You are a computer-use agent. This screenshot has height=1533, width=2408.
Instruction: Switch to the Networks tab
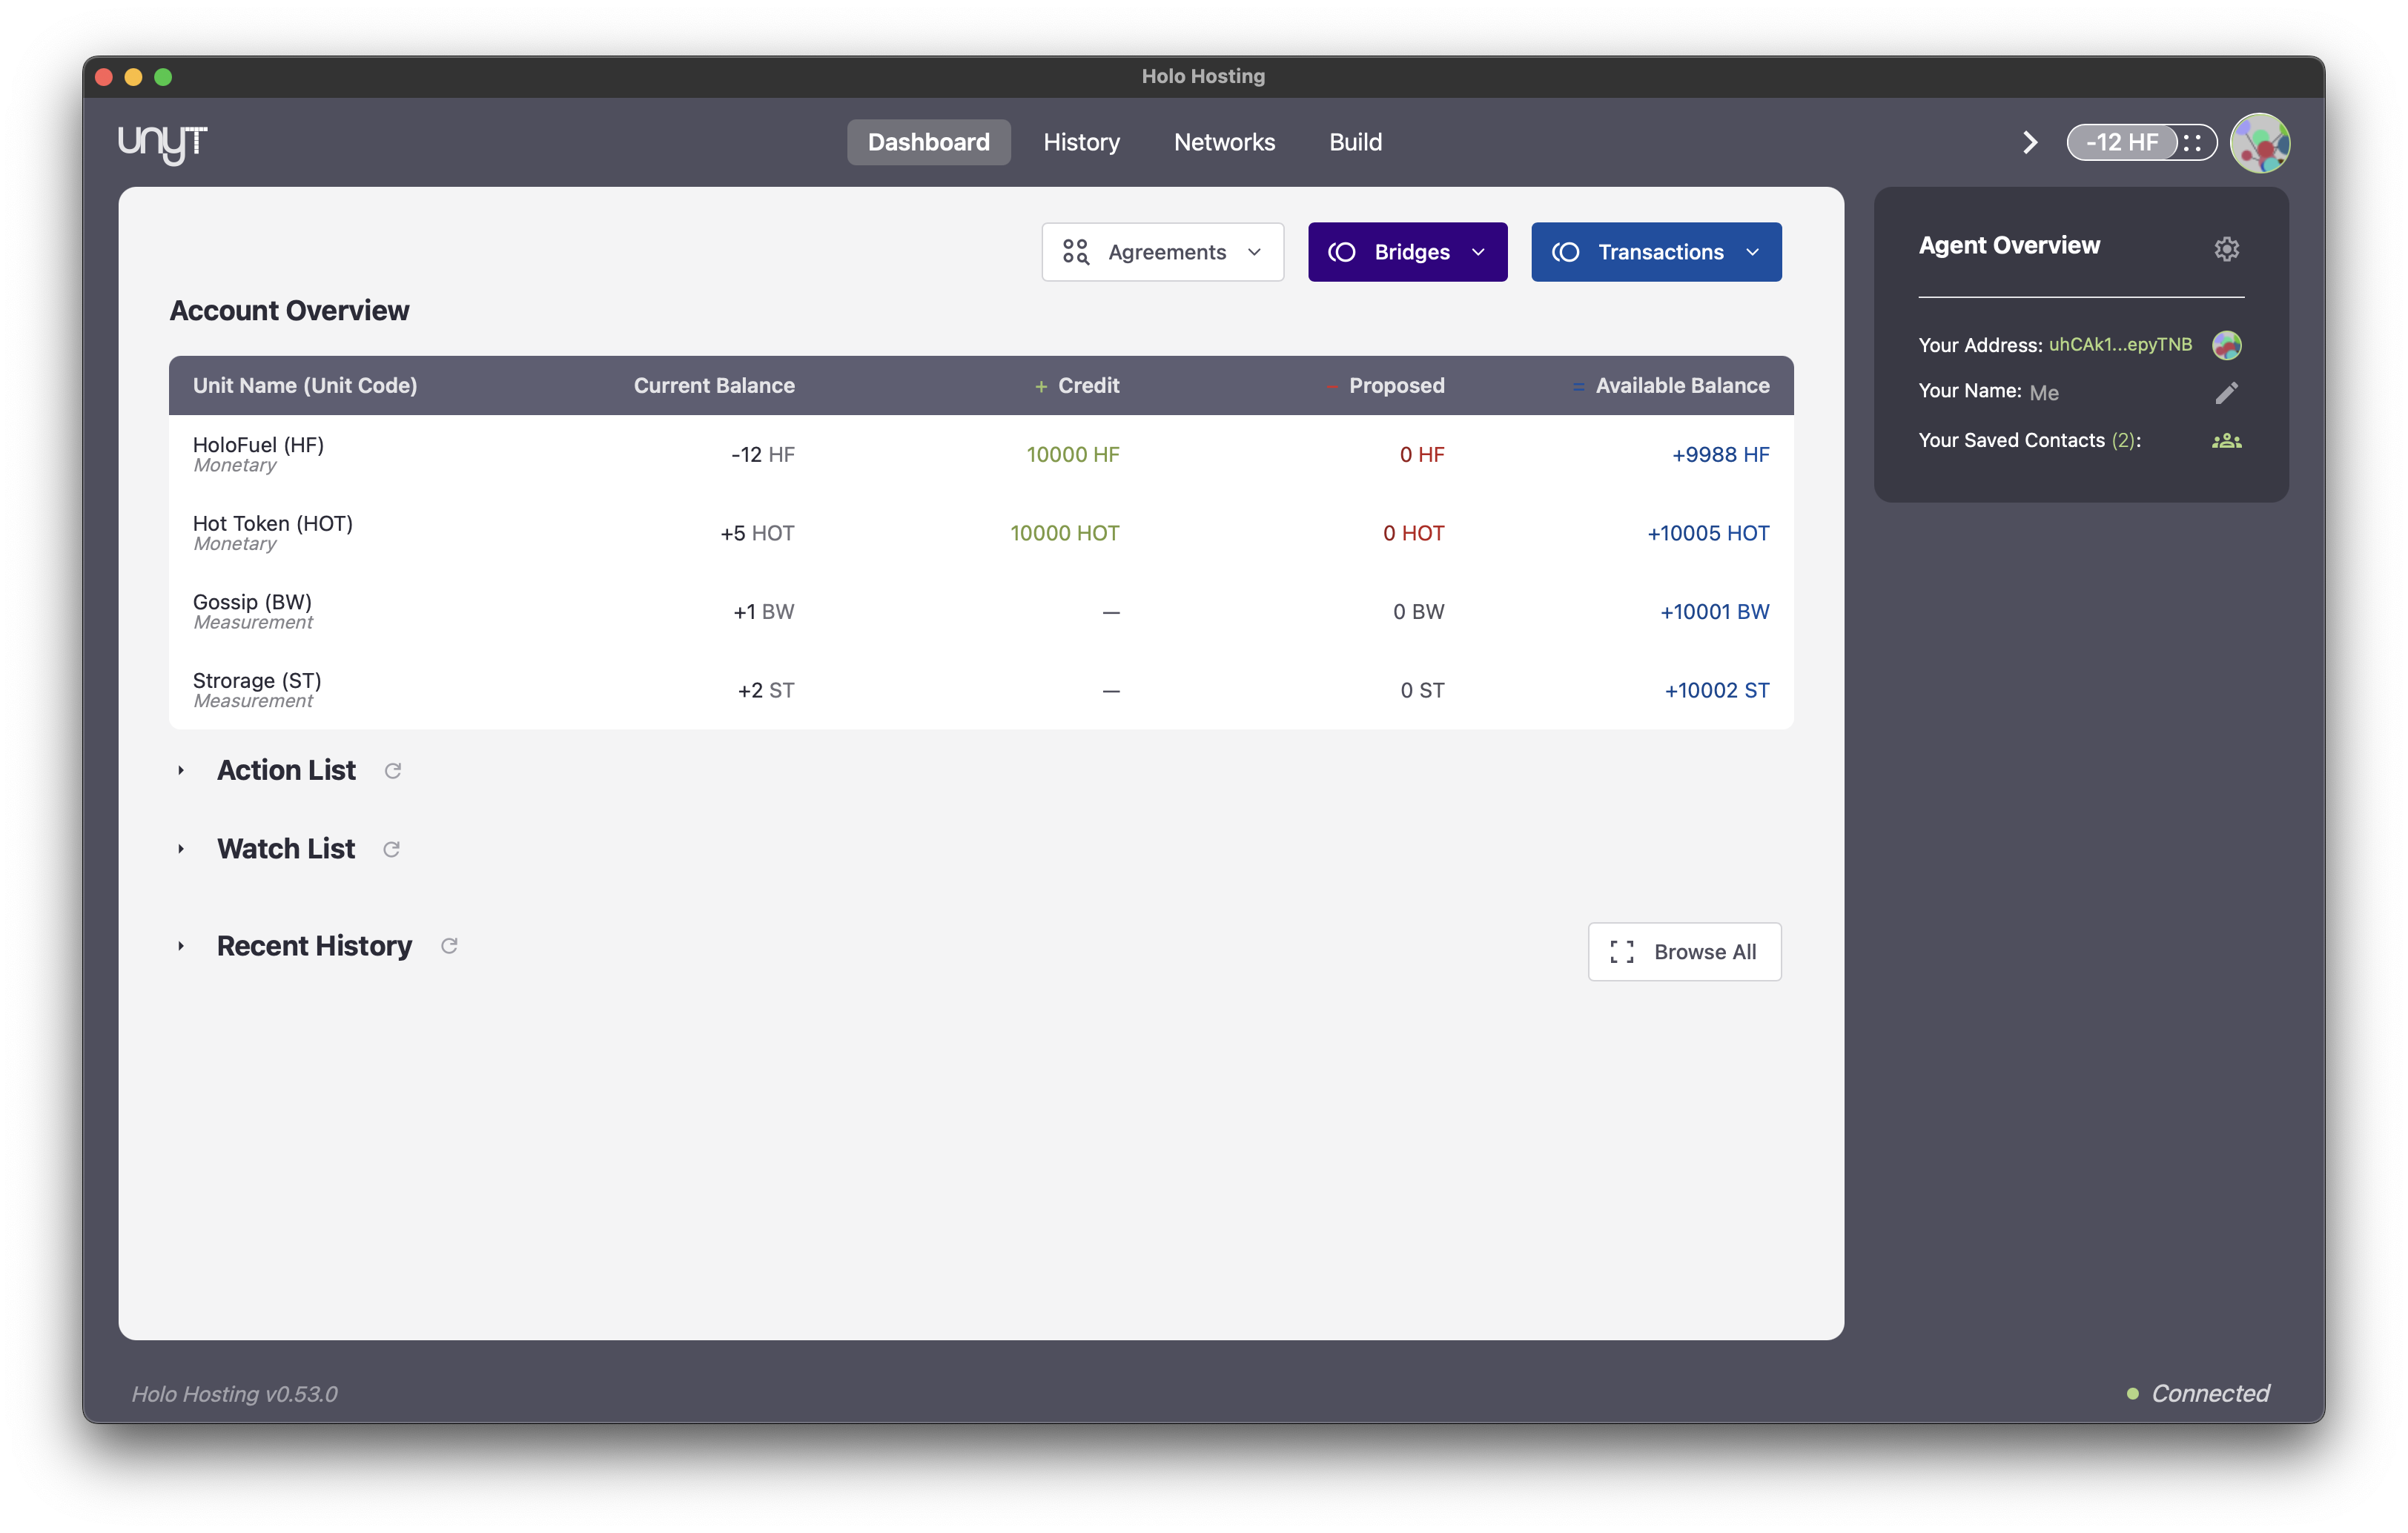point(1224,142)
